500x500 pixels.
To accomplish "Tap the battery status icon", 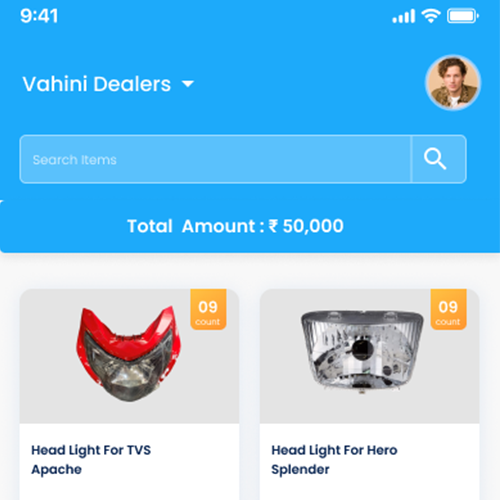I will (x=463, y=16).
